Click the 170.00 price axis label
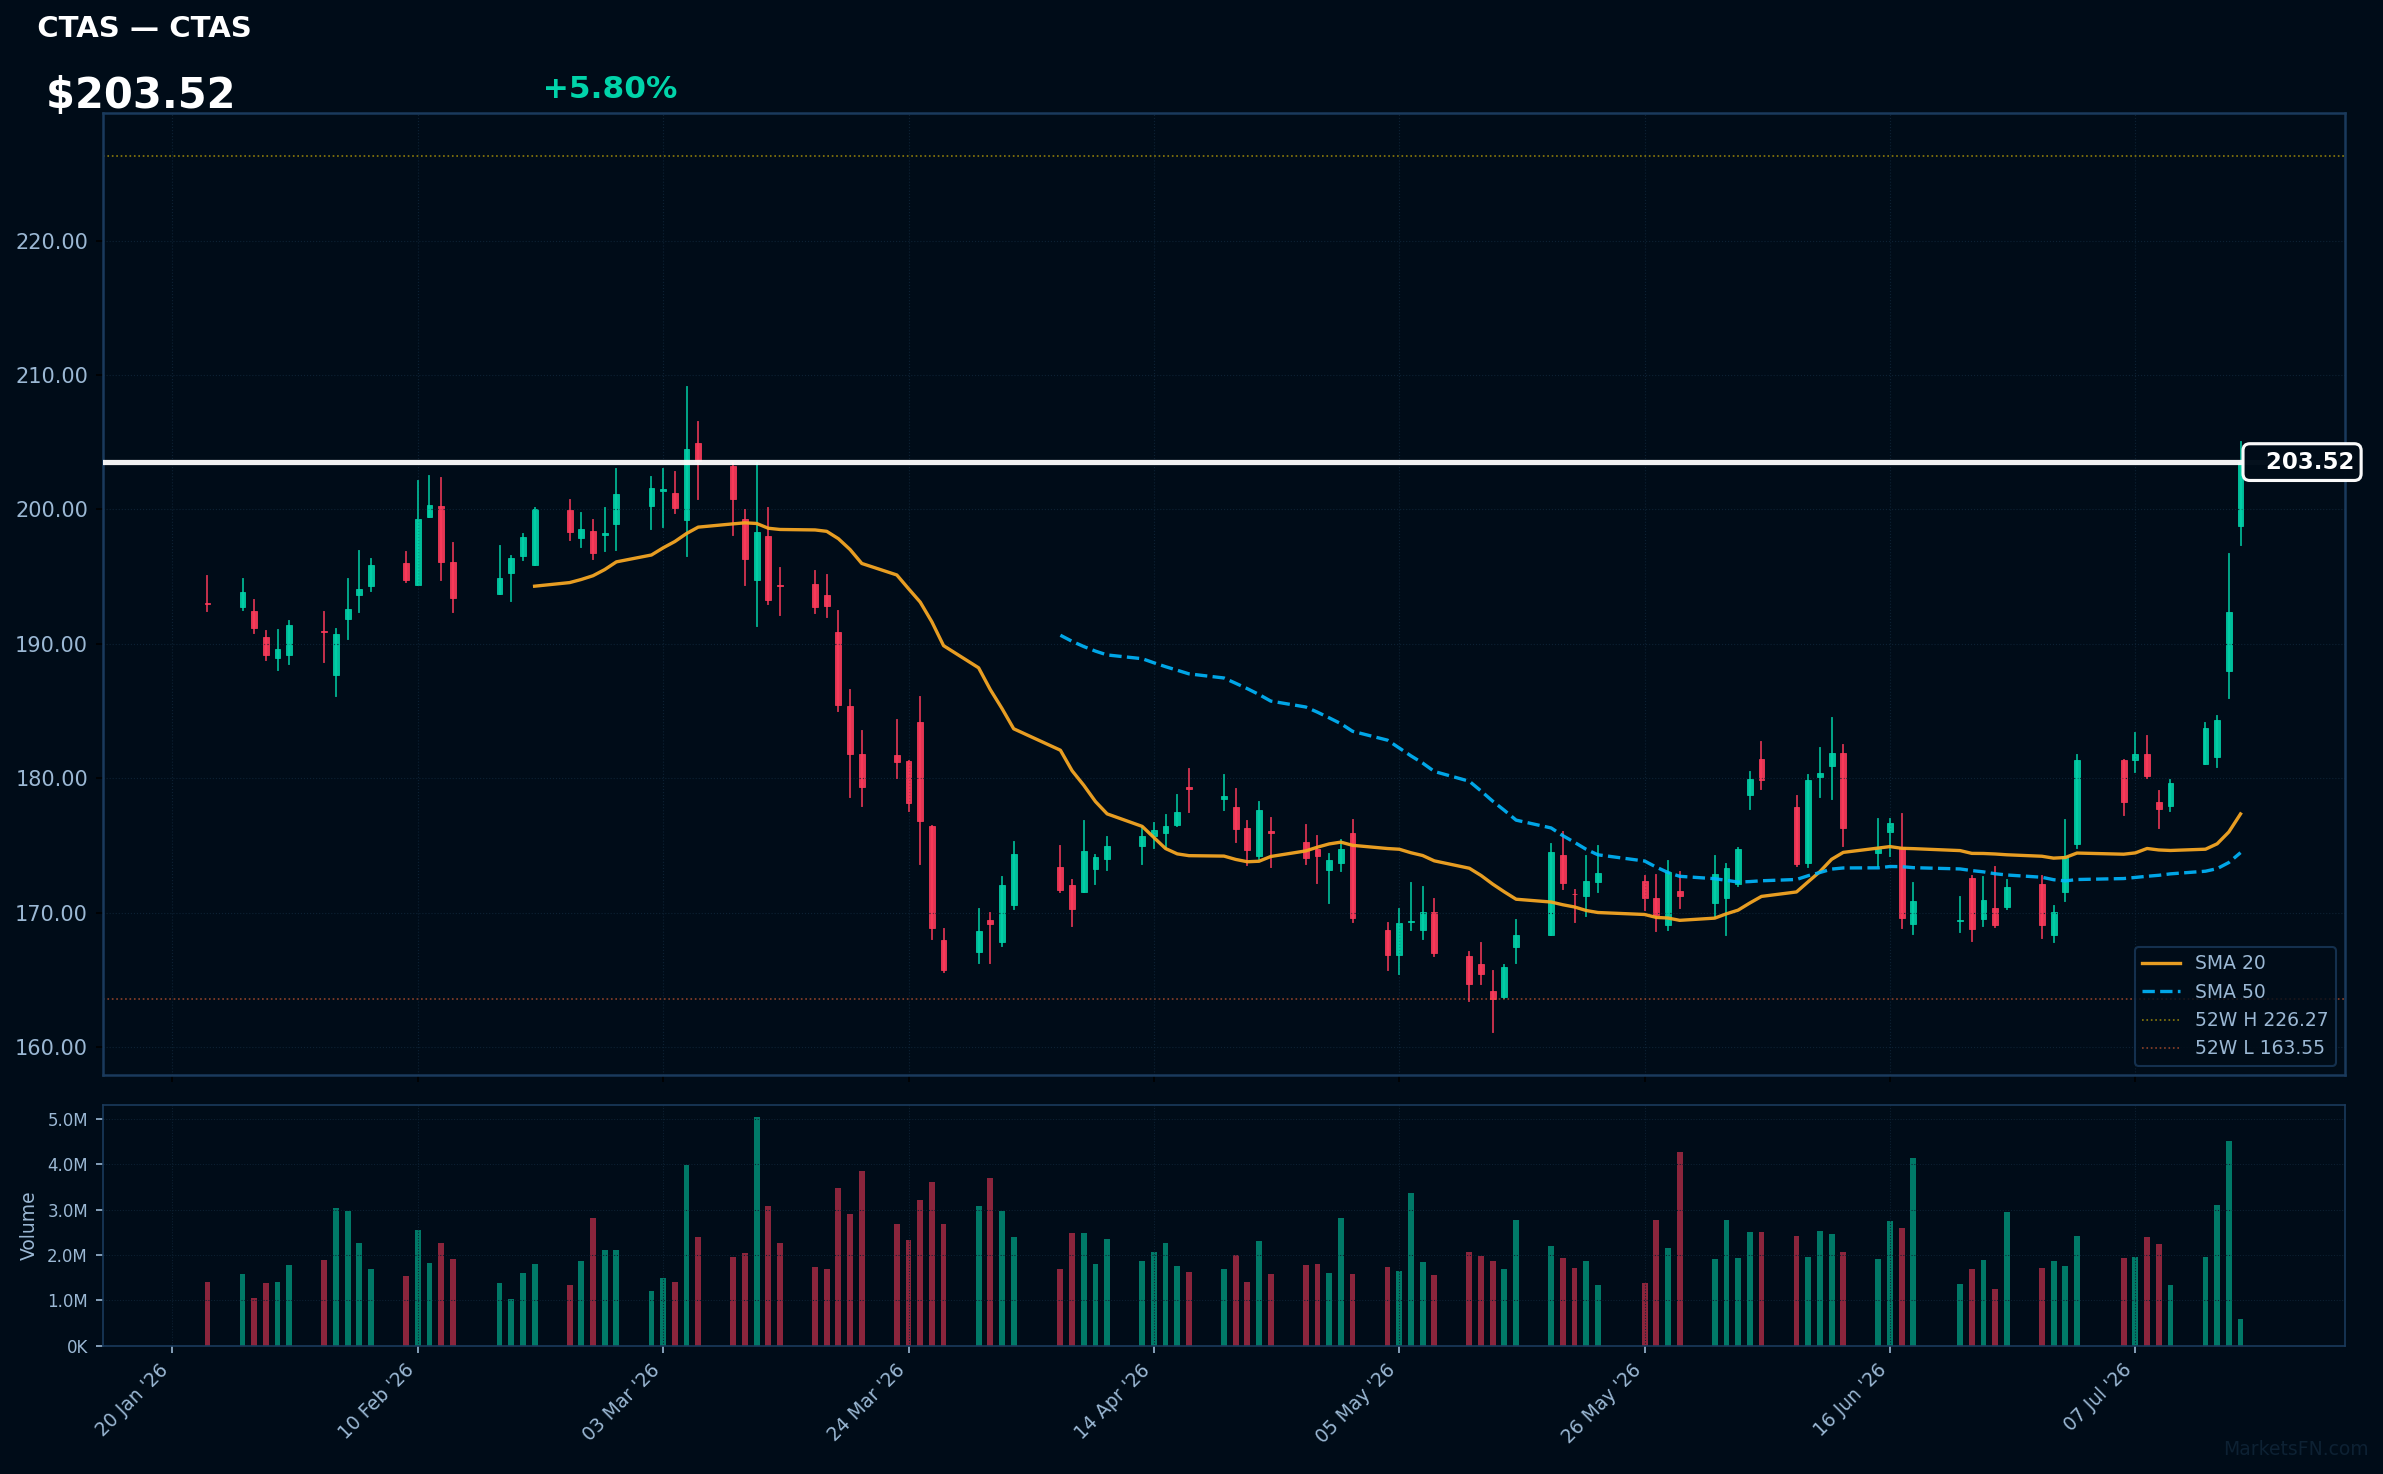Image resolution: width=2383 pixels, height=1474 pixels. point(52,913)
